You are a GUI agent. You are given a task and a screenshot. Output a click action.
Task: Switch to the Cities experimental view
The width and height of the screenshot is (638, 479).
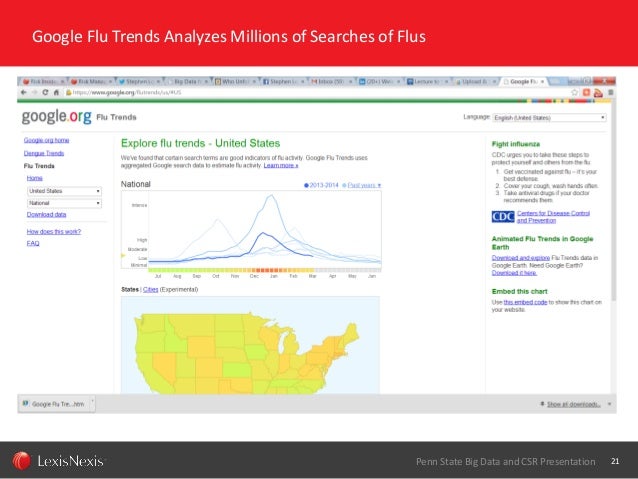pos(151,289)
